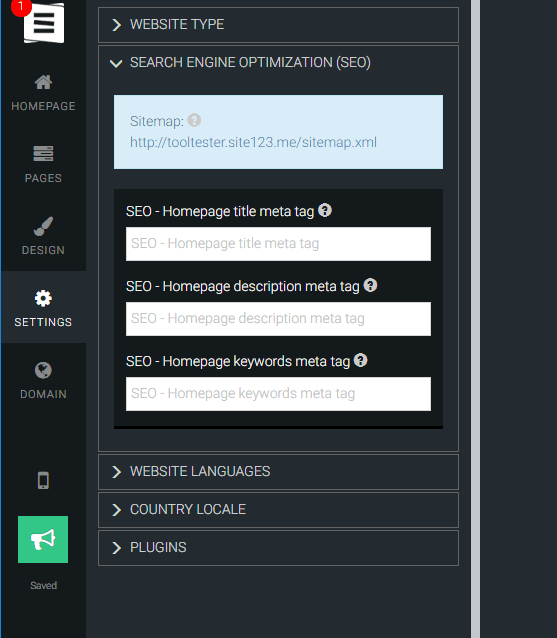
Task: Show help for Homepage description meta tag
Action: (370, 285)
